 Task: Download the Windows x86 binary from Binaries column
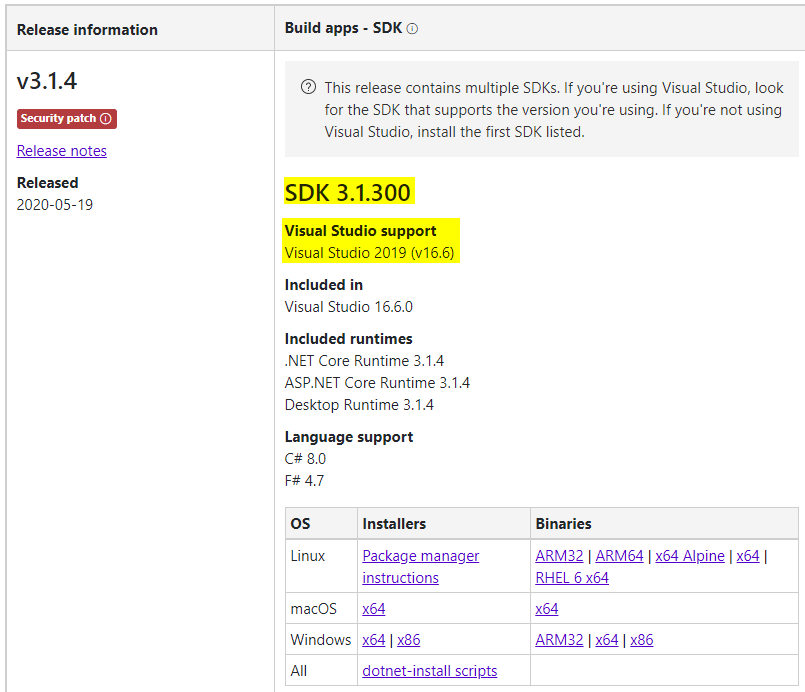coord(641,639)
